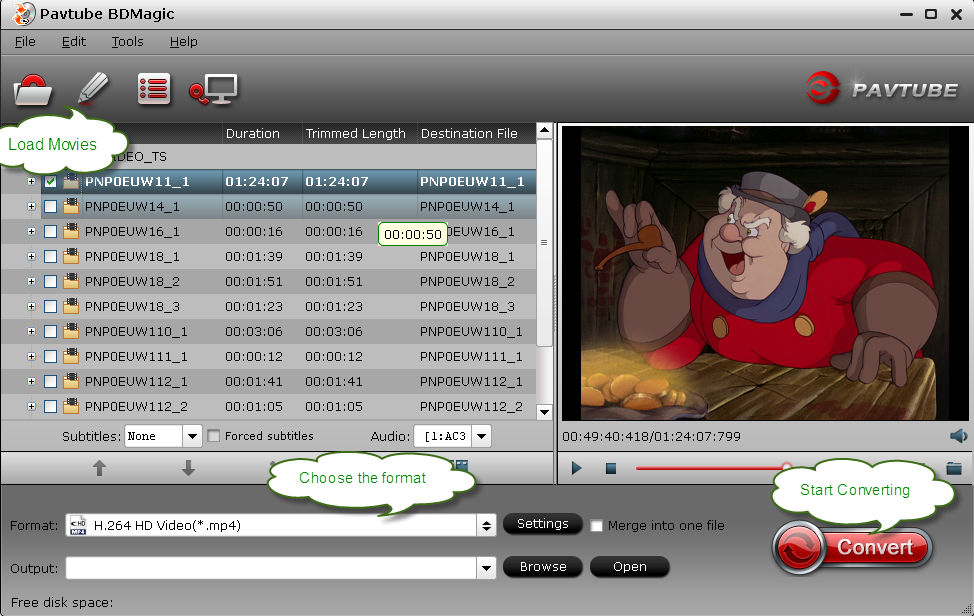Move selected title down with arrow
Screen dimensions: 974x616
click(188, 468)
